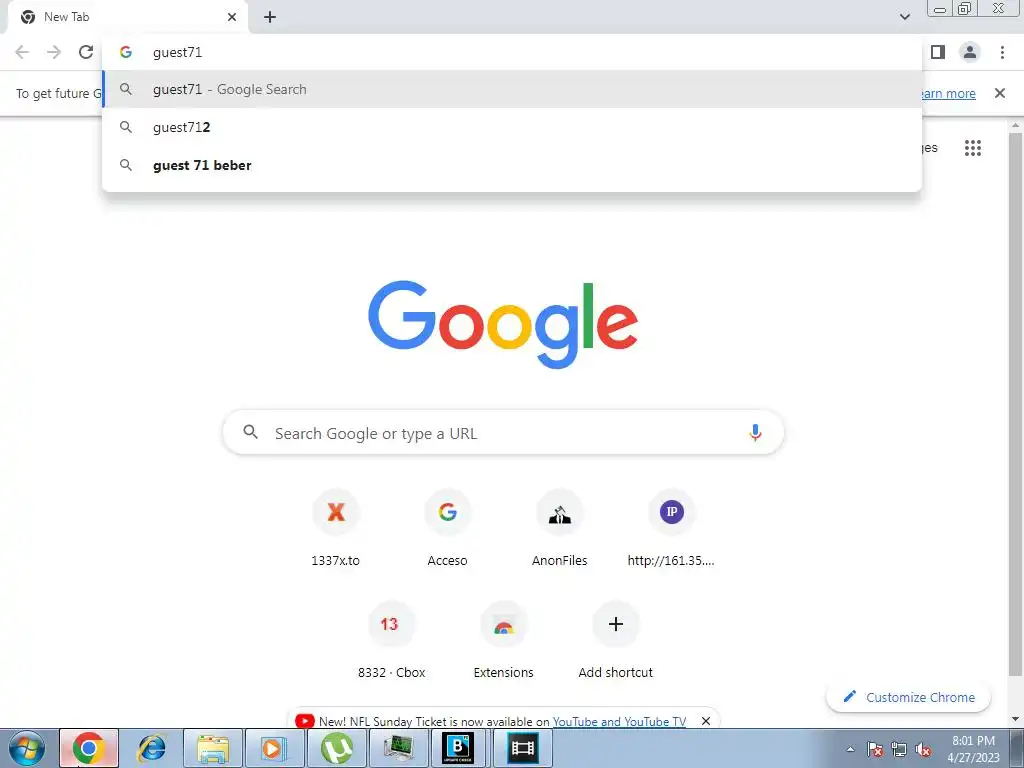Image resolution: width=1024 pixels, height=768 pixels.
Task: Click the Add shortcut tile
Action: point(615,641)
